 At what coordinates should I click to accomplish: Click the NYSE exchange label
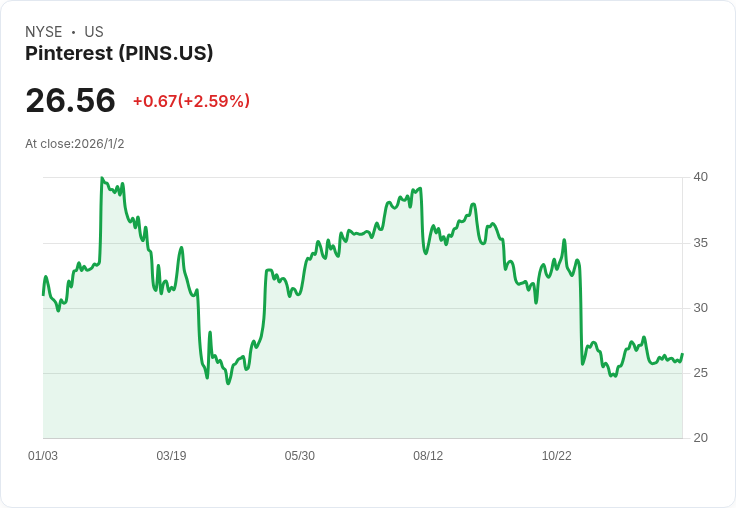44,32
